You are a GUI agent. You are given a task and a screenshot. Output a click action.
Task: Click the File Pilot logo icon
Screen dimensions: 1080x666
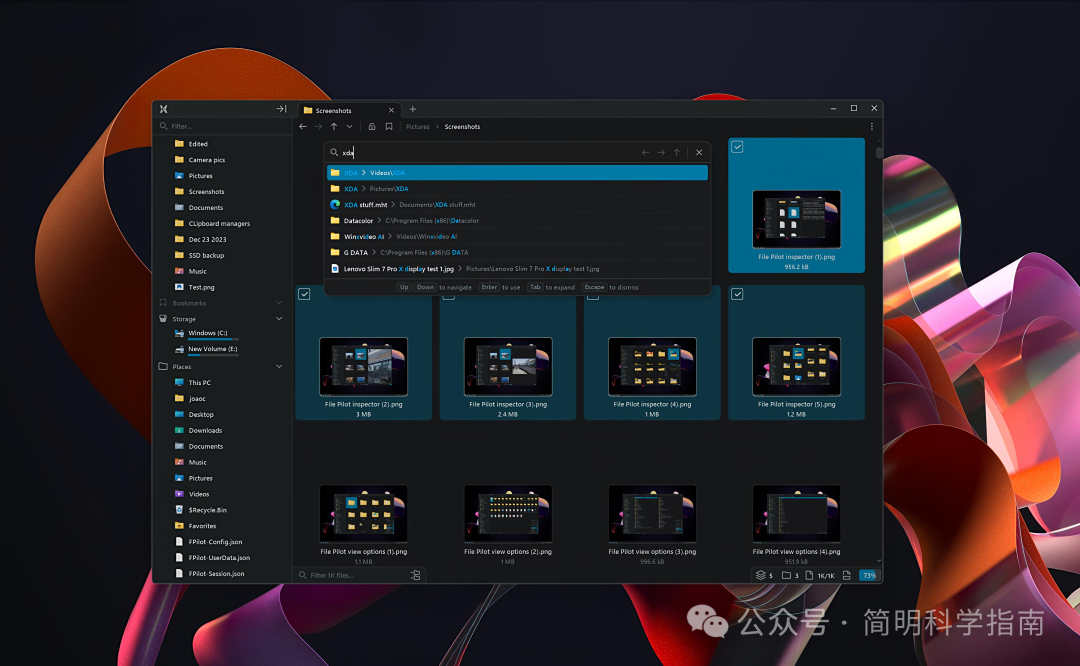coord(163,109)
